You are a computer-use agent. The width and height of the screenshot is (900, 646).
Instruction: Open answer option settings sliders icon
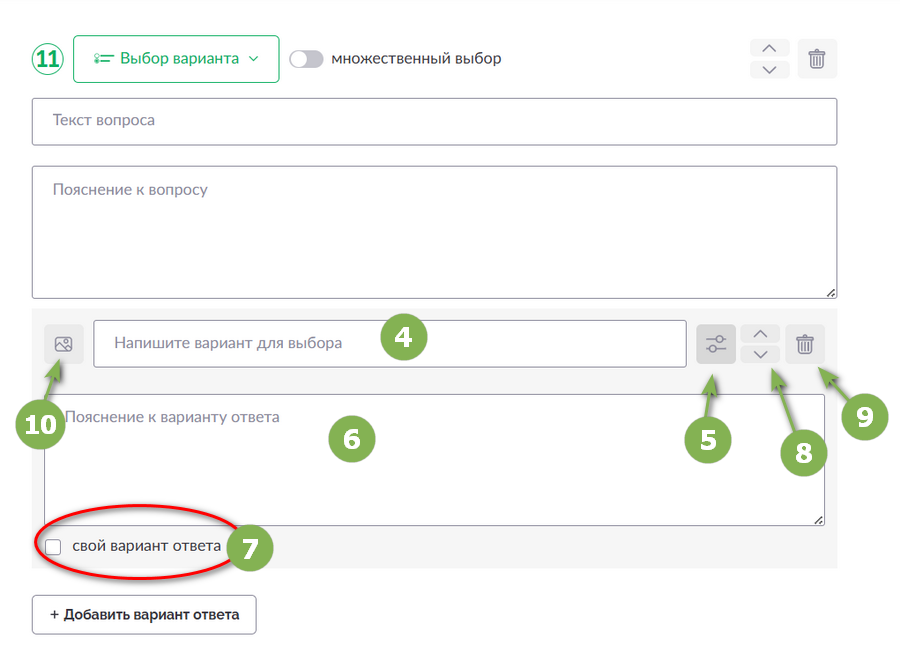tap(716, 344)
